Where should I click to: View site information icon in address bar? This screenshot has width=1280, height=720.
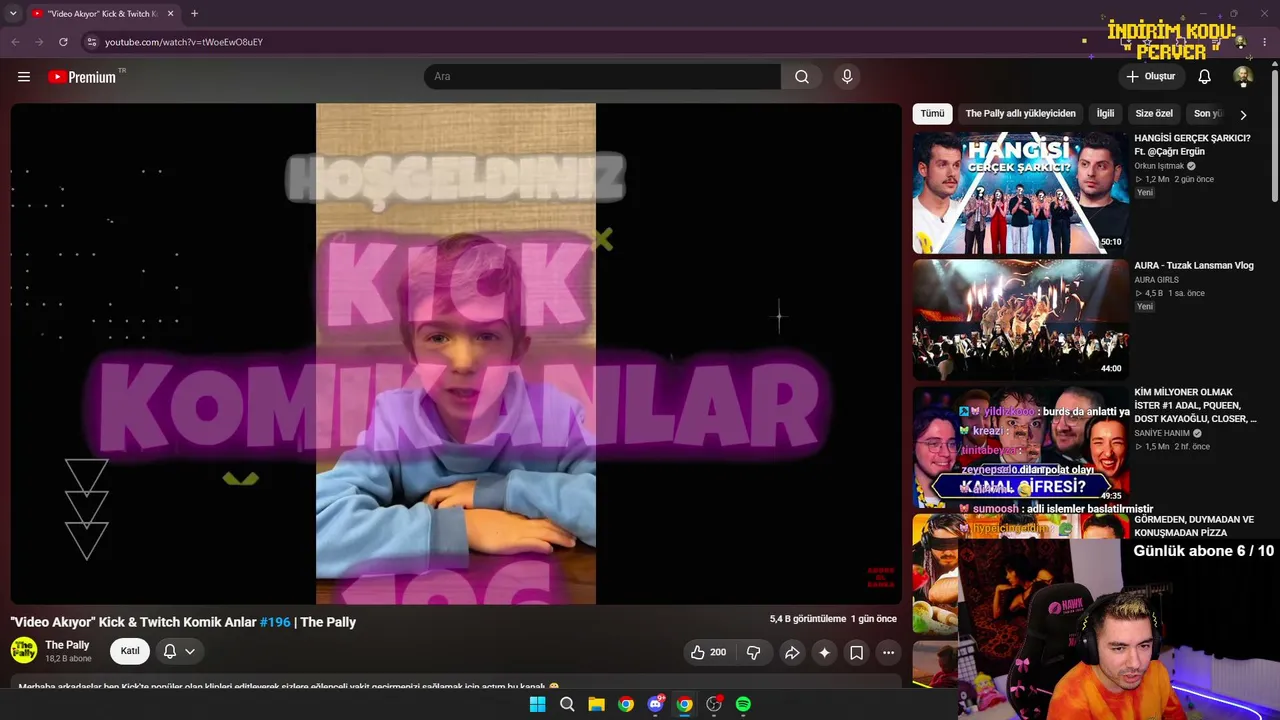[x=91, y=42]
